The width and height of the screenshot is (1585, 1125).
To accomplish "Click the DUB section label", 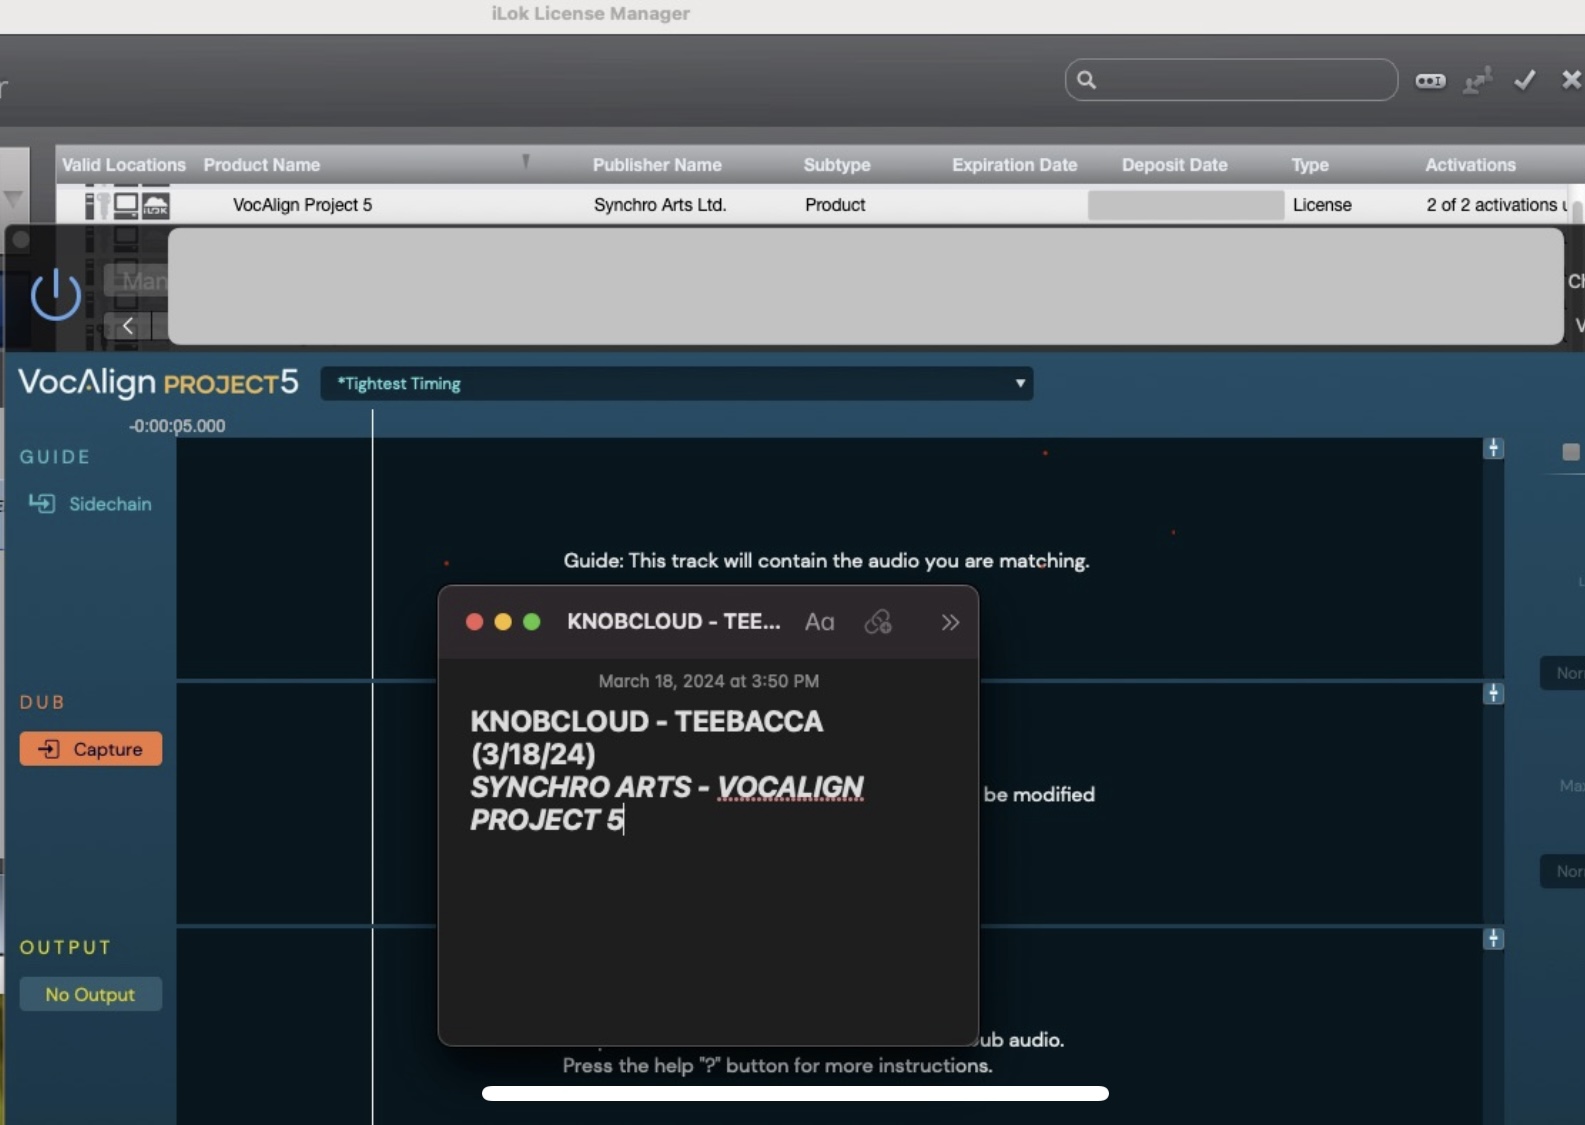I will (x=42, y=702).
